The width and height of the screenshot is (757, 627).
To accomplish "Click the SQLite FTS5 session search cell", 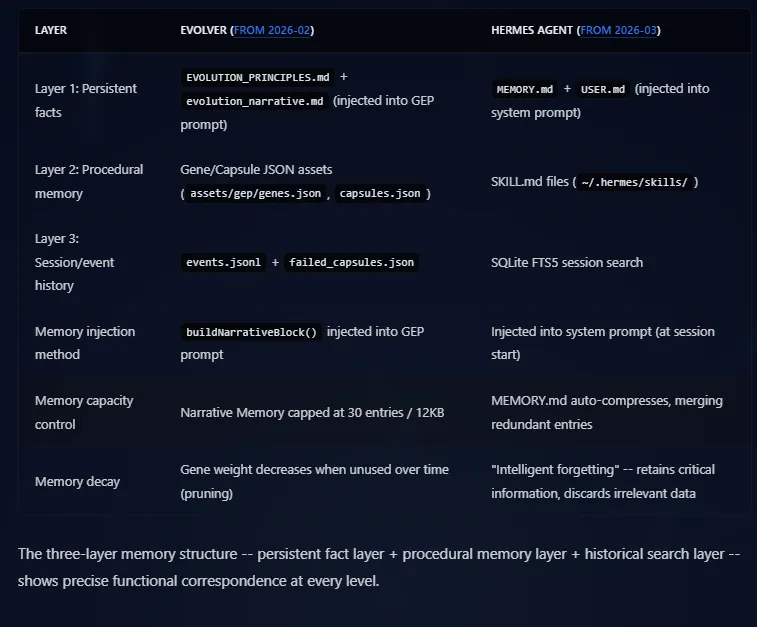I will [567, 262].
